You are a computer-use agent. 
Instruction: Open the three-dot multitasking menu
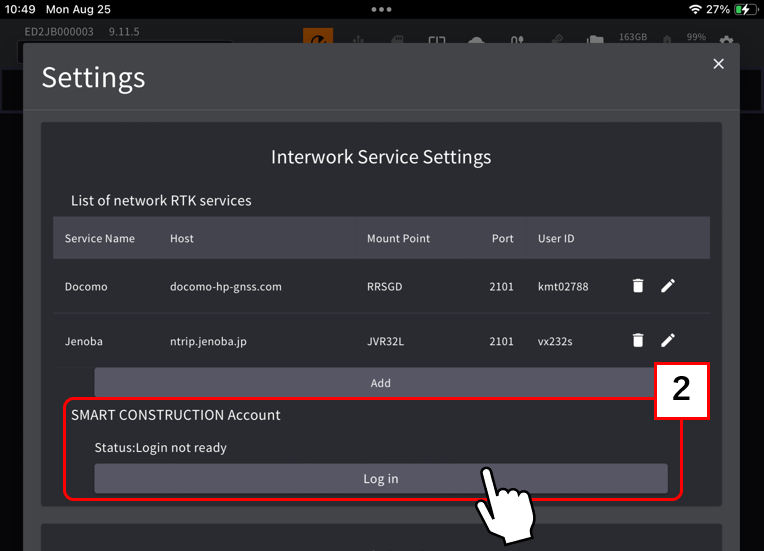coord(381,9)
